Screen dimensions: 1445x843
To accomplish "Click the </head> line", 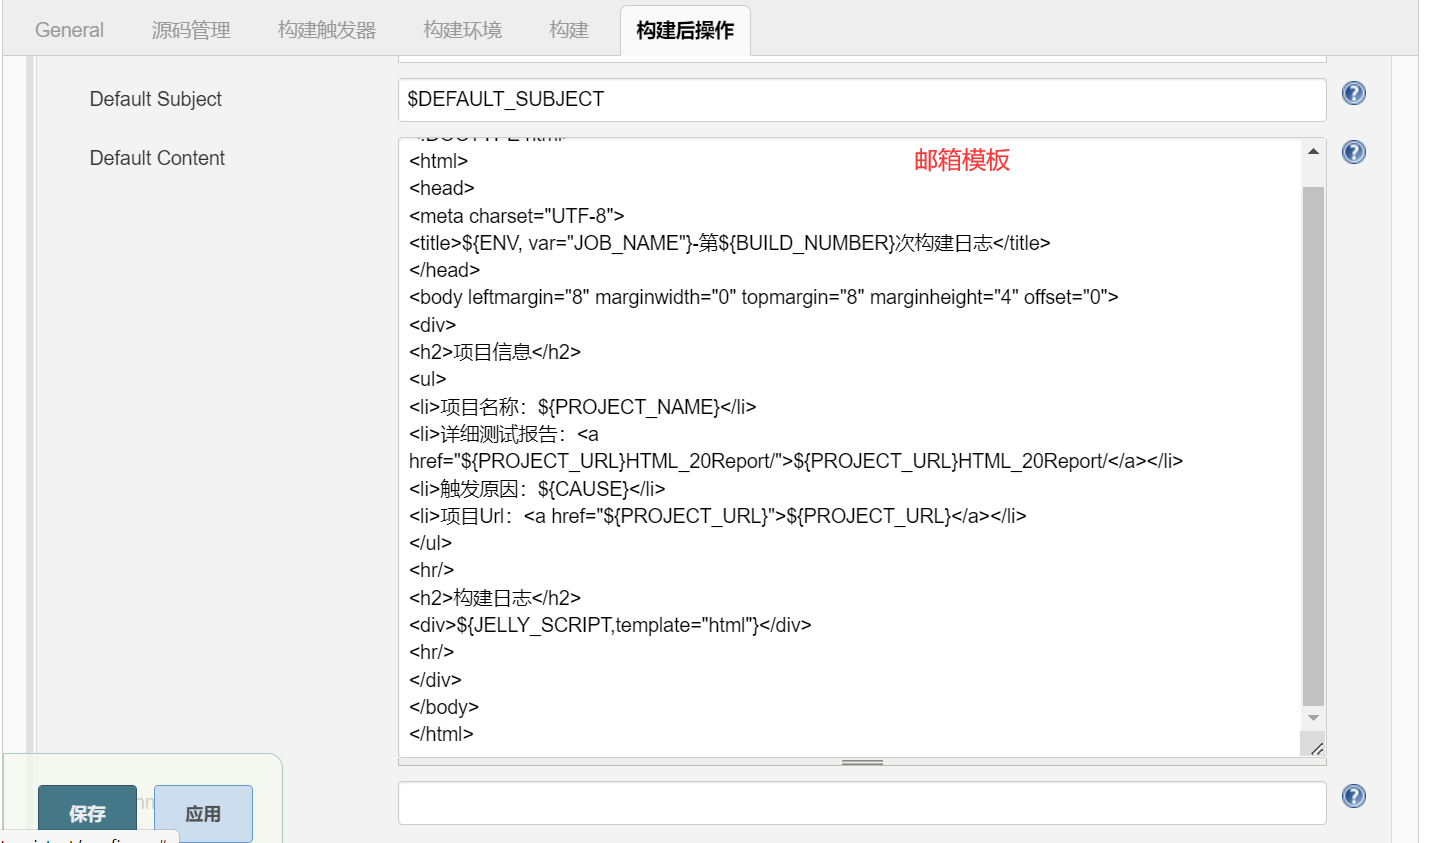I will 444,270.
